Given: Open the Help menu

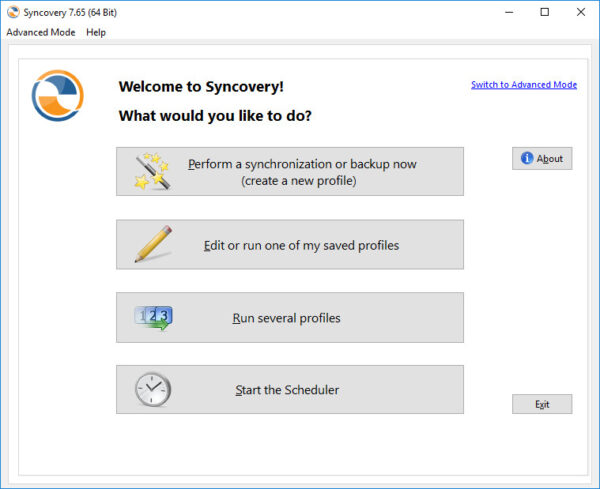Looking at the screenshot, I should (96, 32).
